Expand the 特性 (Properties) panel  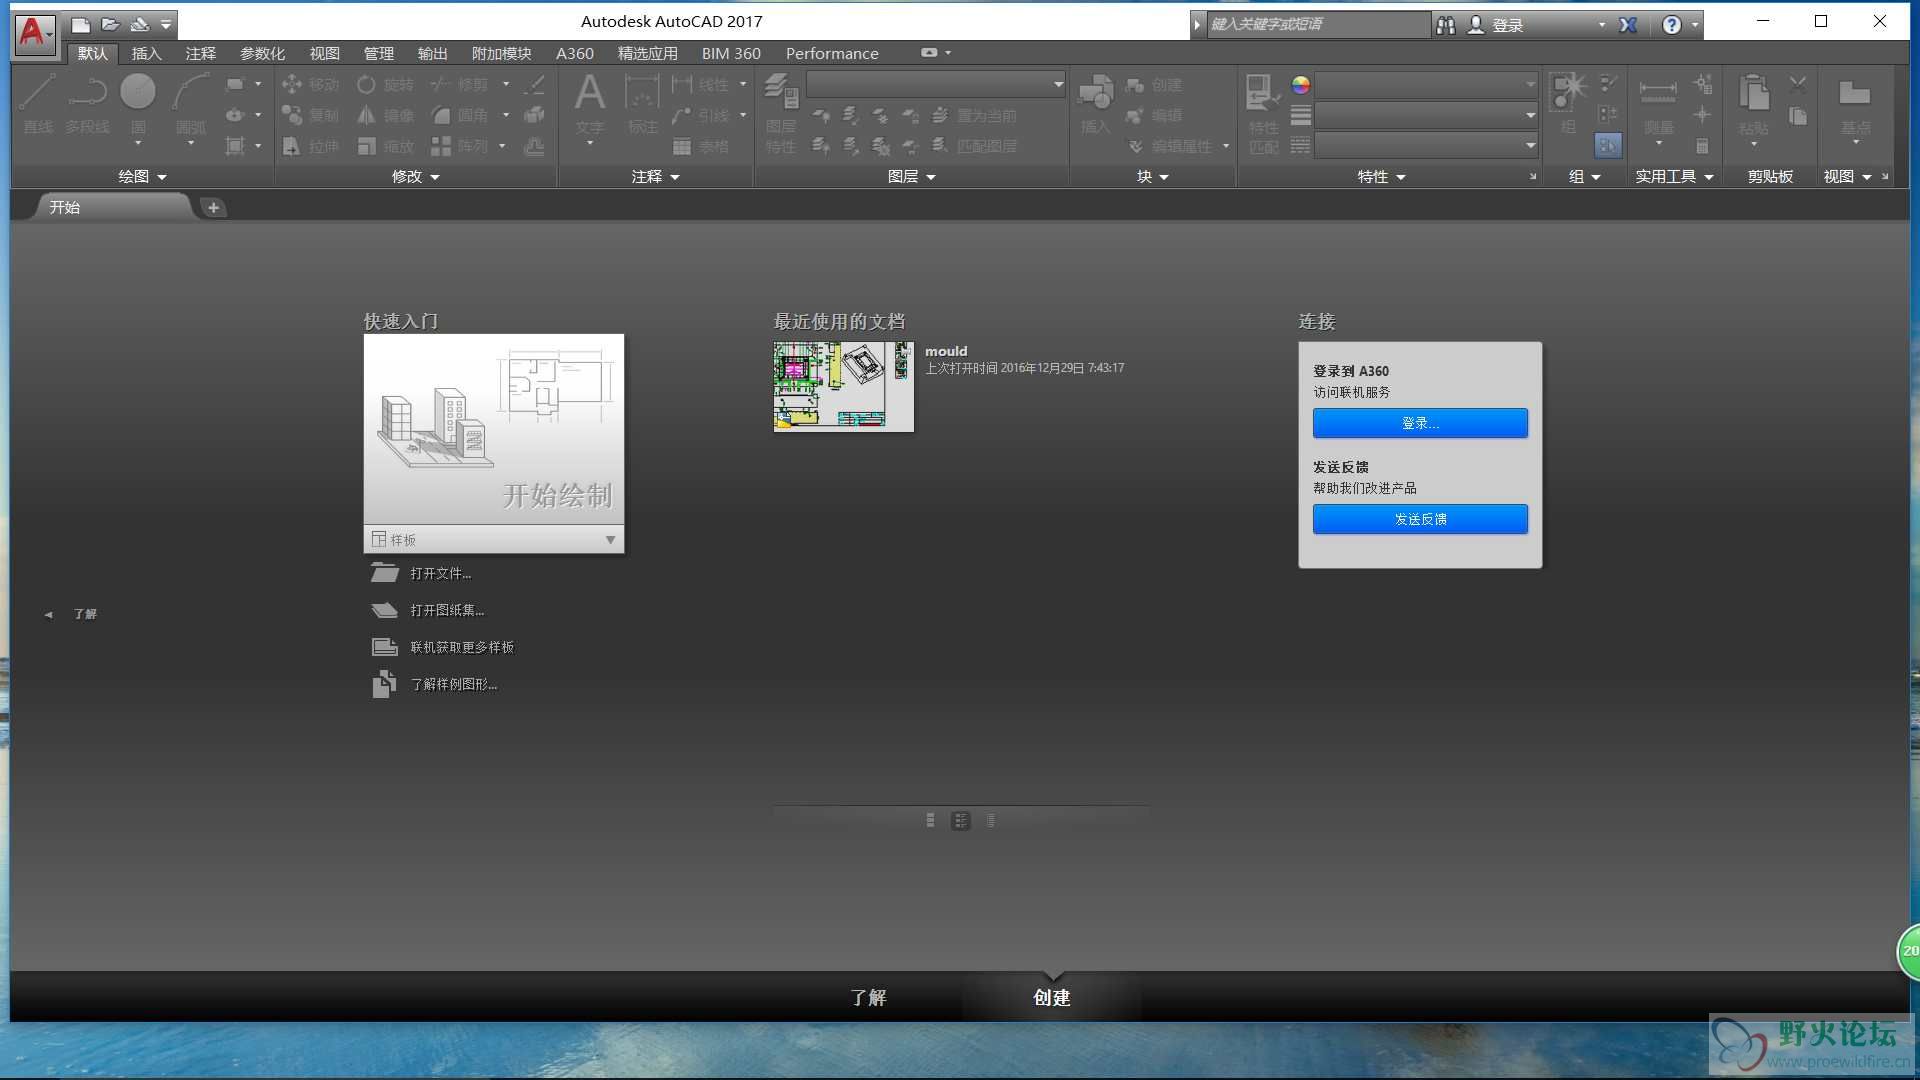[x=1381, y=176]
